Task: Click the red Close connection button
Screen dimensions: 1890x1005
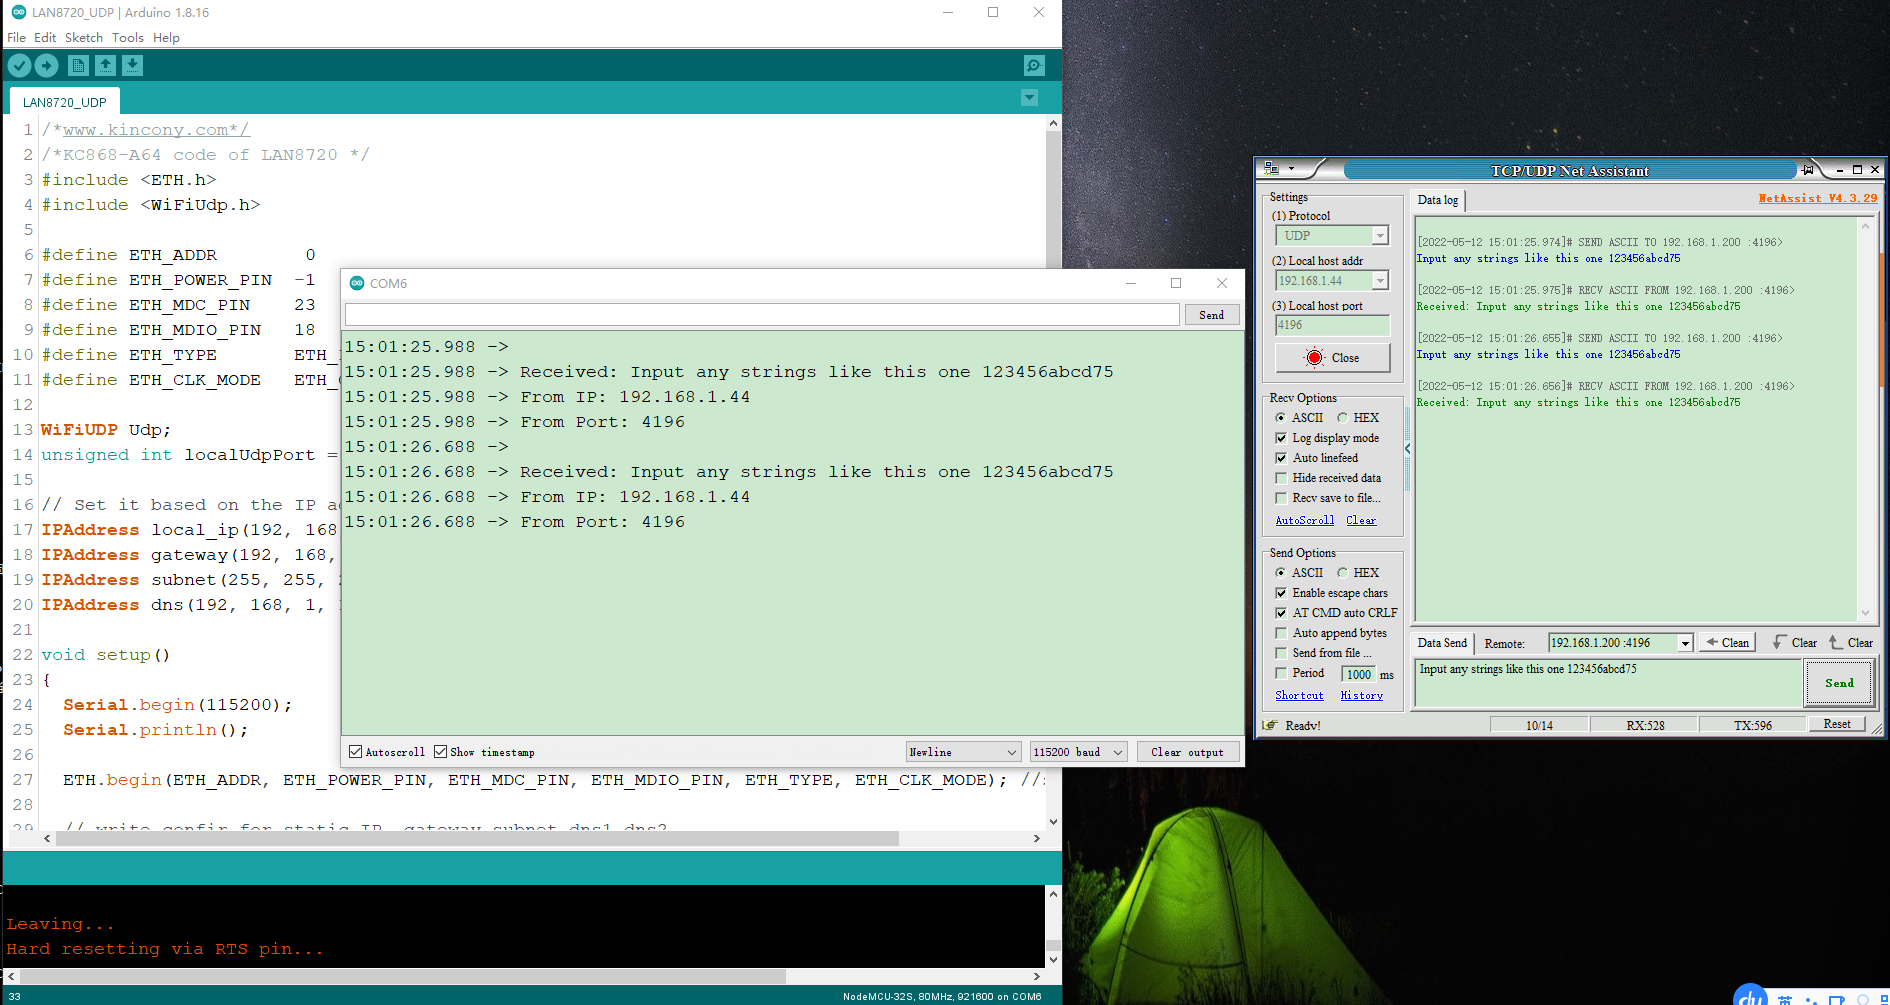Action: point(1332,358)
